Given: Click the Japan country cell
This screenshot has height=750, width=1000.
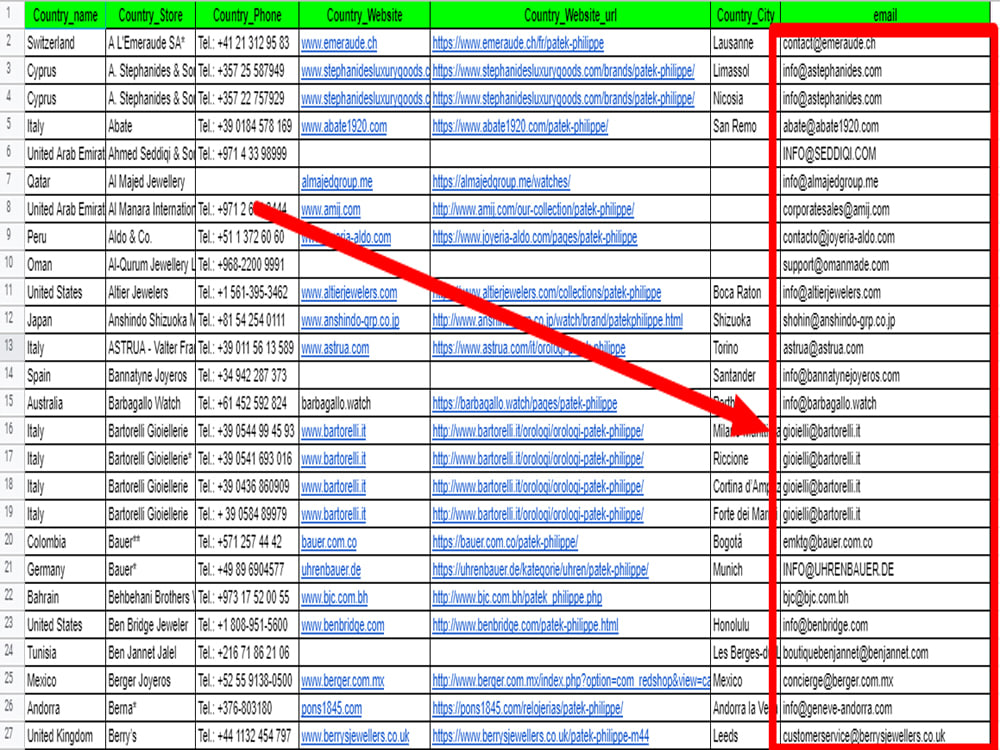Looking at the screenshot, I should click(65, 320).
